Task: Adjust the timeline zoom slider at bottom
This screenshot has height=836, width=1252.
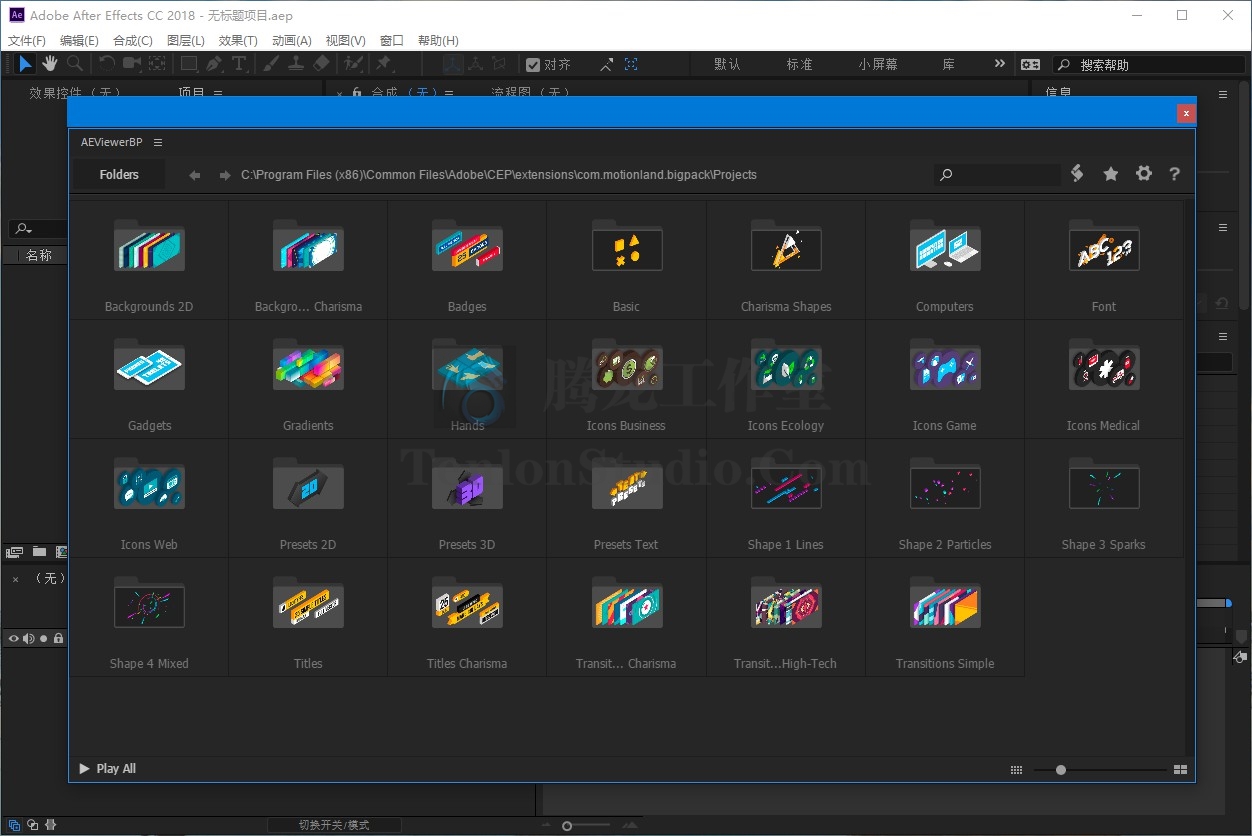Action: (x=567, y=826)
